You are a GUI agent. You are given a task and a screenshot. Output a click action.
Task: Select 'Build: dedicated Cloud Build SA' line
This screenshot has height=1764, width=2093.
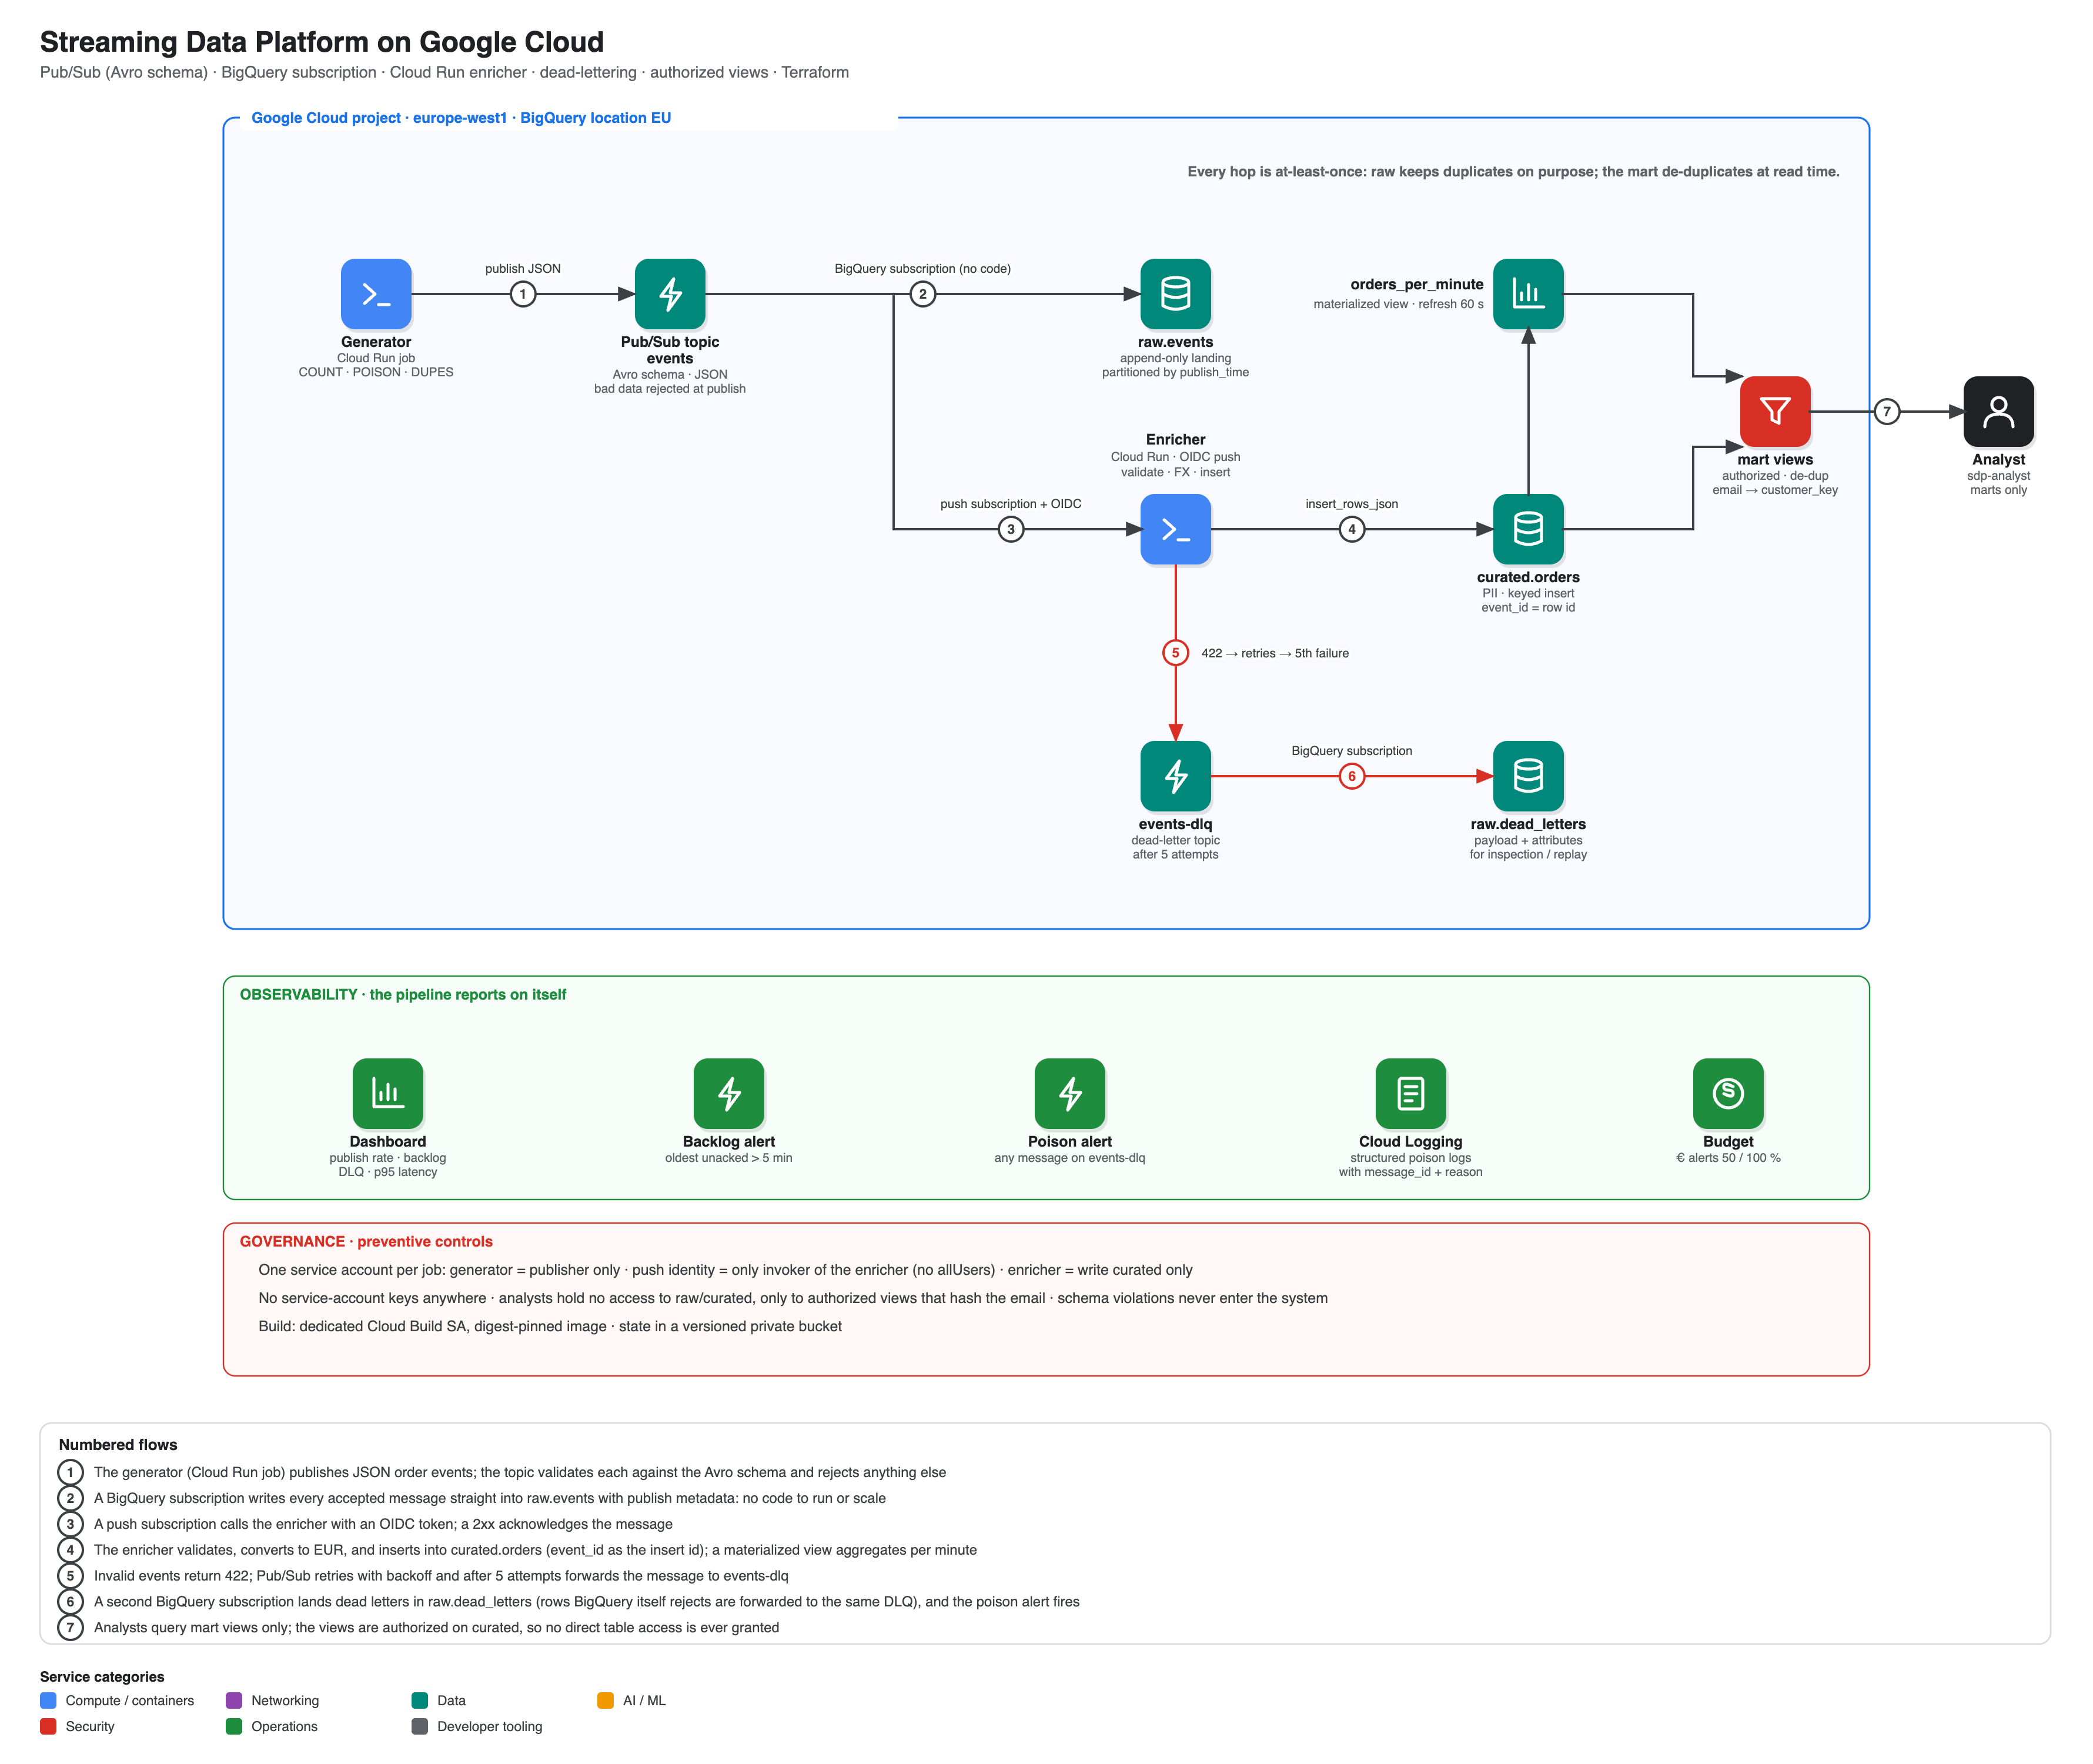pyautogui.click(x=550, y=1326)
